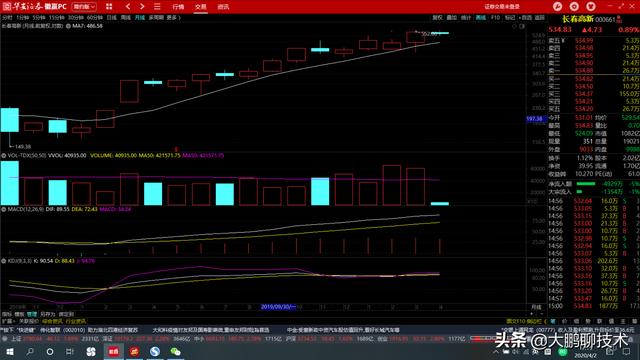640x360 pixels.
Task: Toggle the gear icon beside VOL-TDX indicator
Action: coord(4,156)
